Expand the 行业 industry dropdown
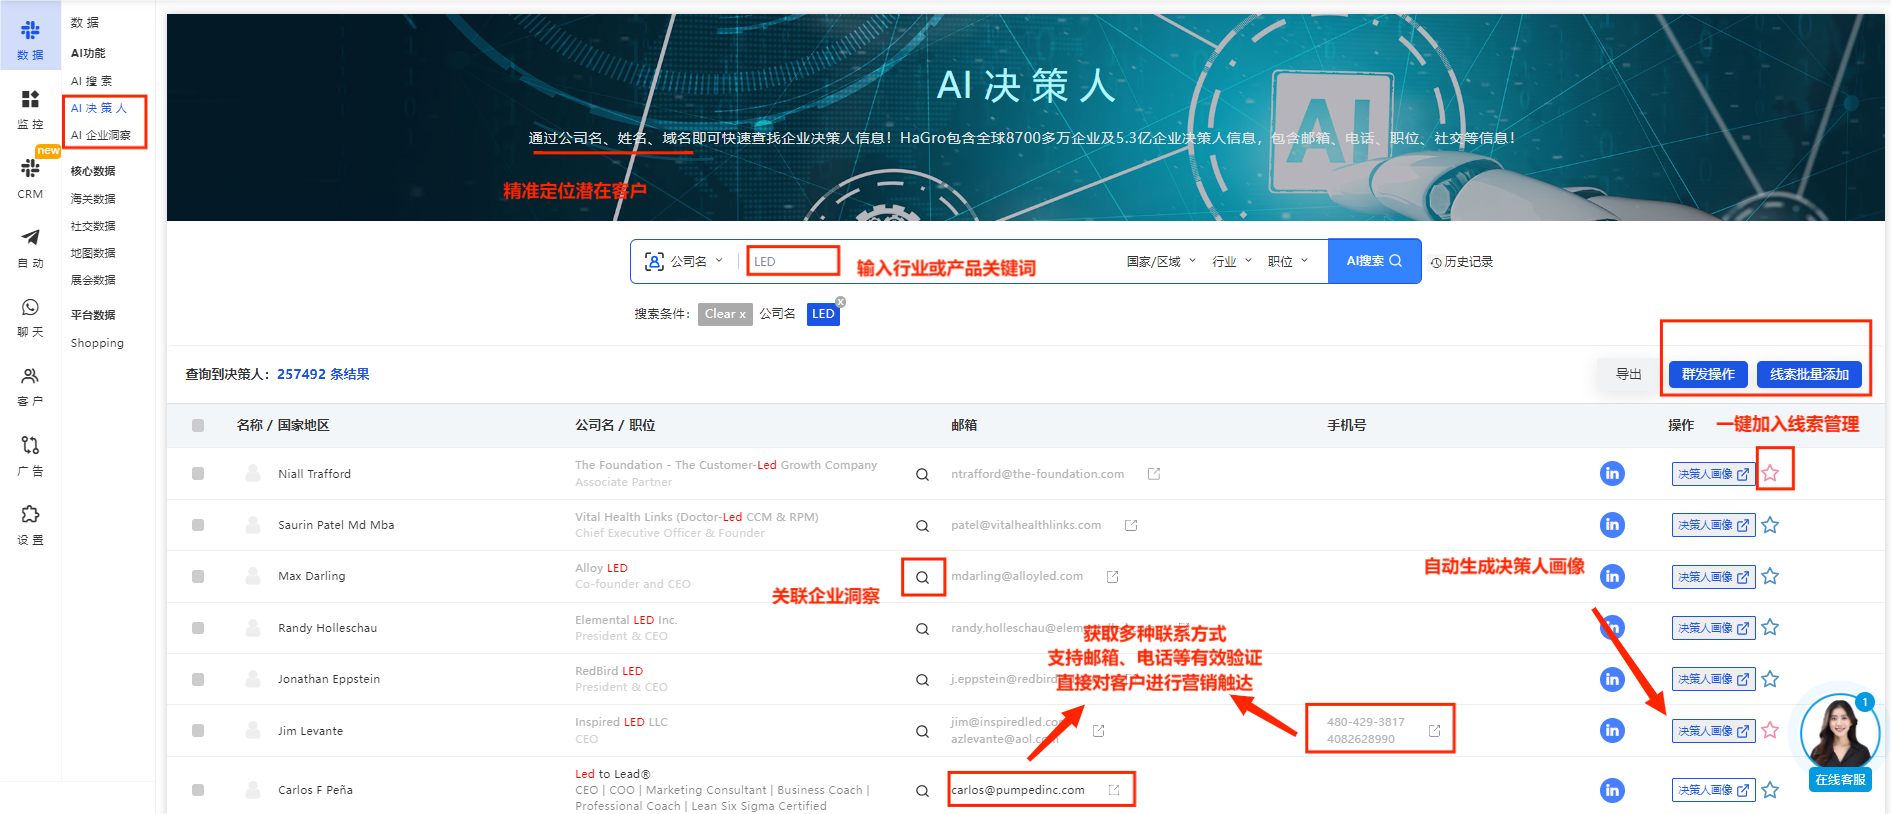Viewport: 1891px width, 814px height. [x=1231, y=261]
